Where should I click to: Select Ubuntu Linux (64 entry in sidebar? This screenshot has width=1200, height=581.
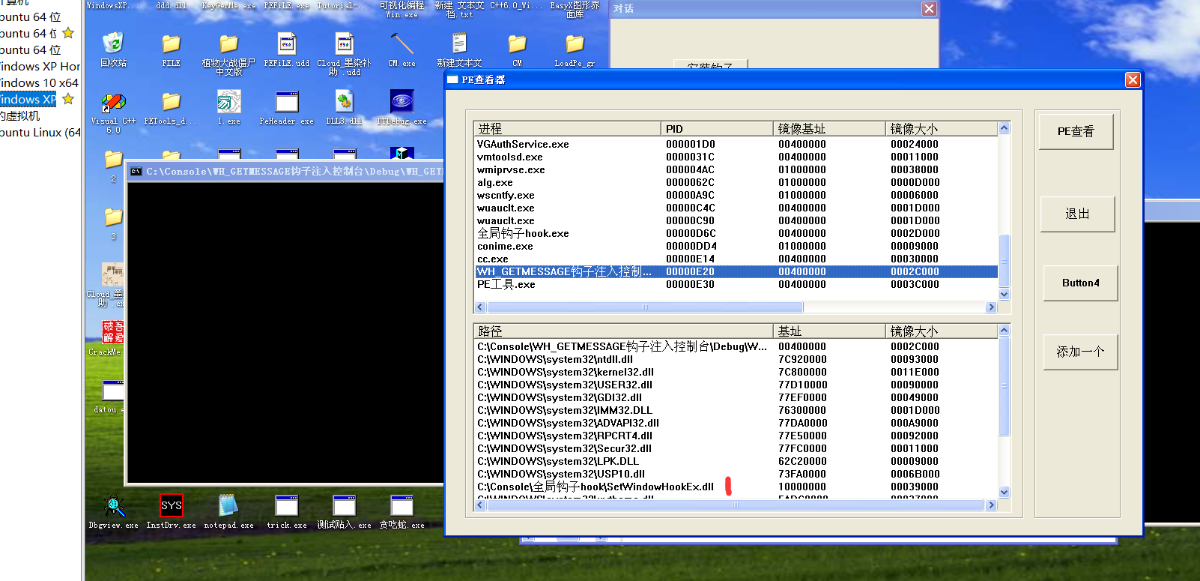(x=40, y=132)
